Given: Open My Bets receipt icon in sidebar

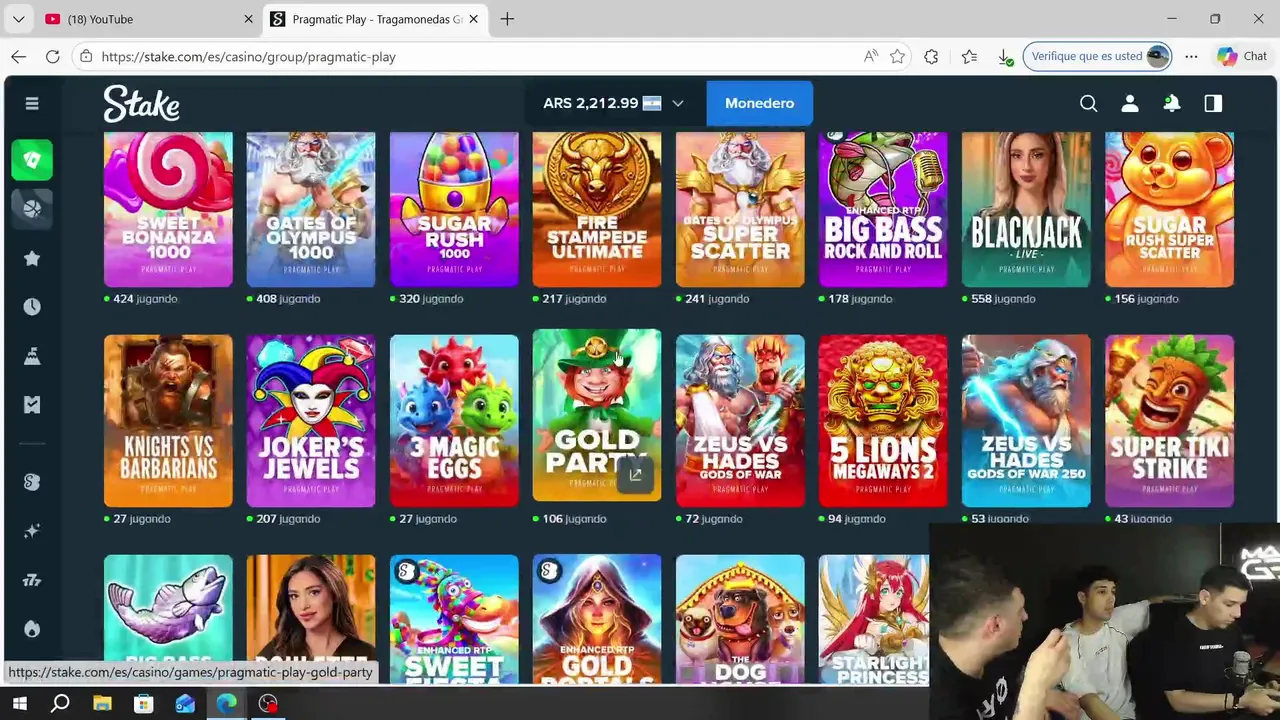Looking at the screenshot, I should [x=32, y=405].
